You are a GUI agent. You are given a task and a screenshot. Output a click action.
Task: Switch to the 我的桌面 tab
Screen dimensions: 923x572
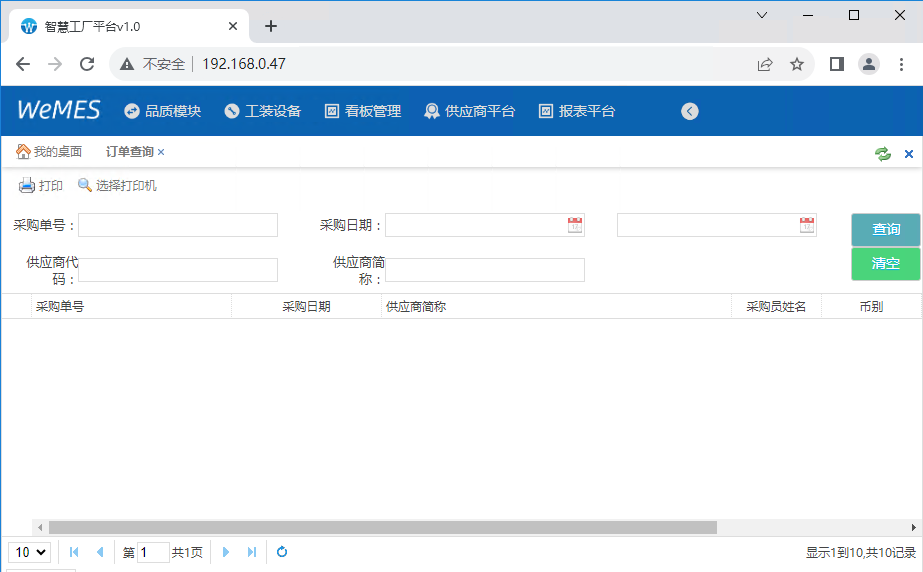(49, 152)
